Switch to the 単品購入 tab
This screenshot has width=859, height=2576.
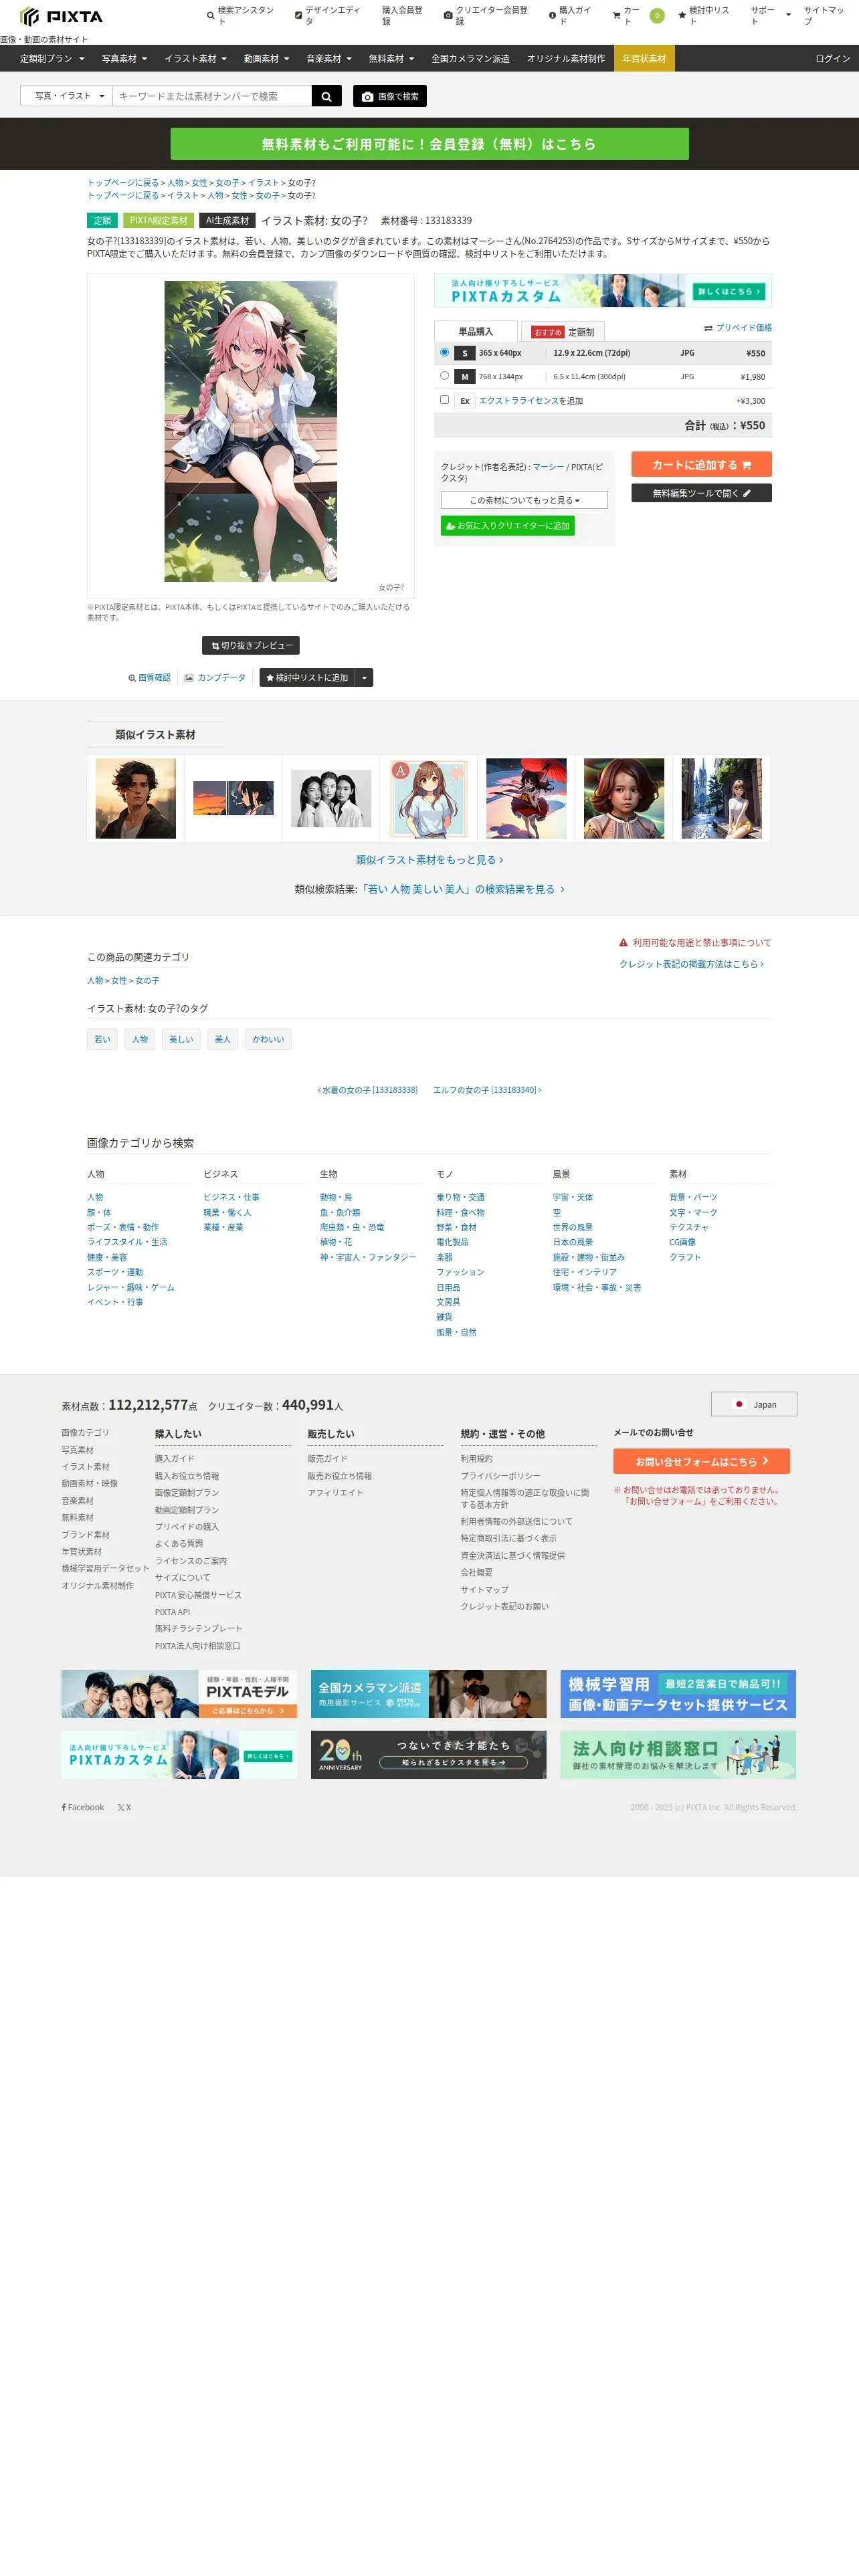pyautogui.click(x=476, y=331)
